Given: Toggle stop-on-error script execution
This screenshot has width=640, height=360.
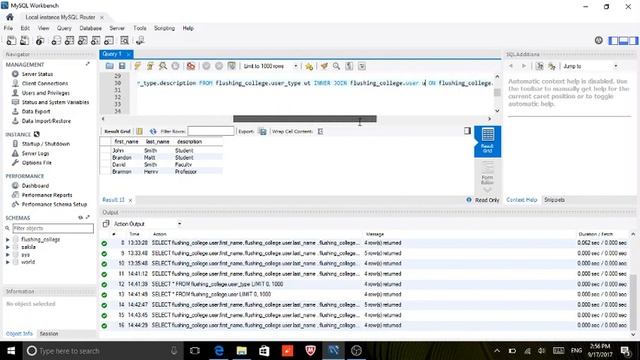Looking at the screenshot, I should pos(191,66).
